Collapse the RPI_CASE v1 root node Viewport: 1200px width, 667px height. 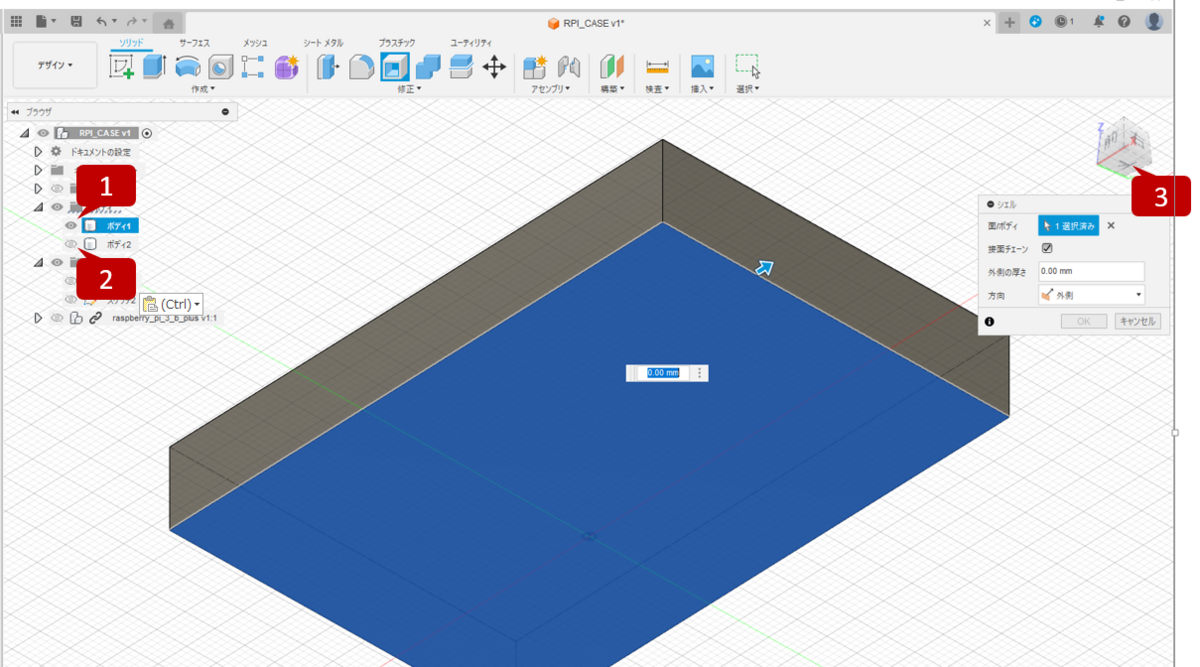coord(24,132)
